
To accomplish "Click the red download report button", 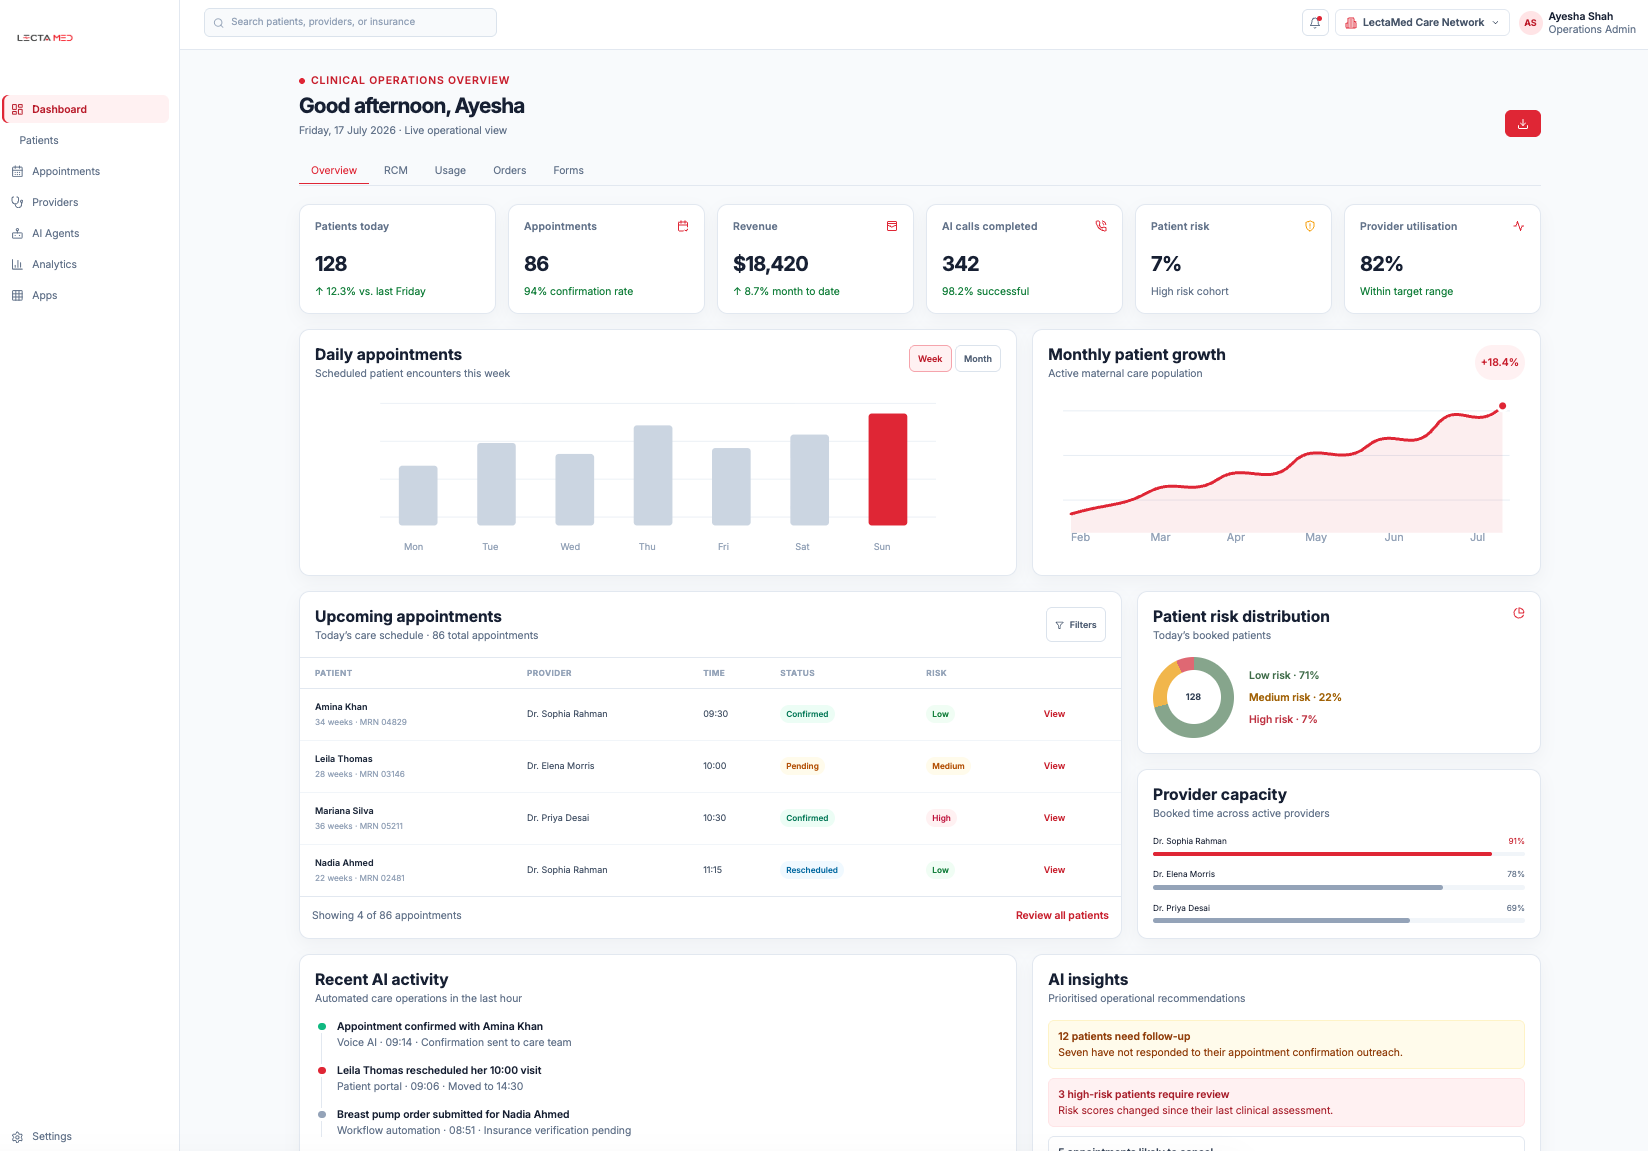I will click(x=1522, y=124).
